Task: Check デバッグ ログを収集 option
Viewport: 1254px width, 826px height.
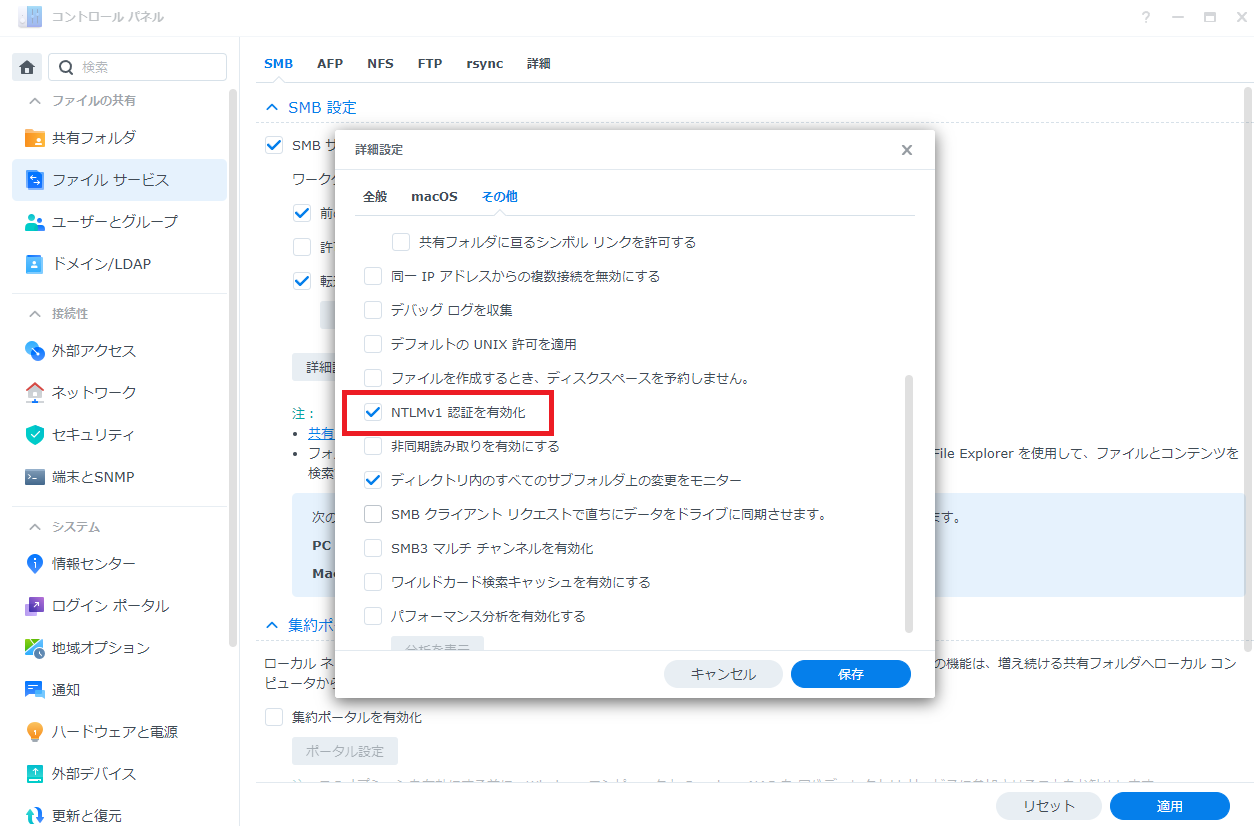Action: [373, 310]
